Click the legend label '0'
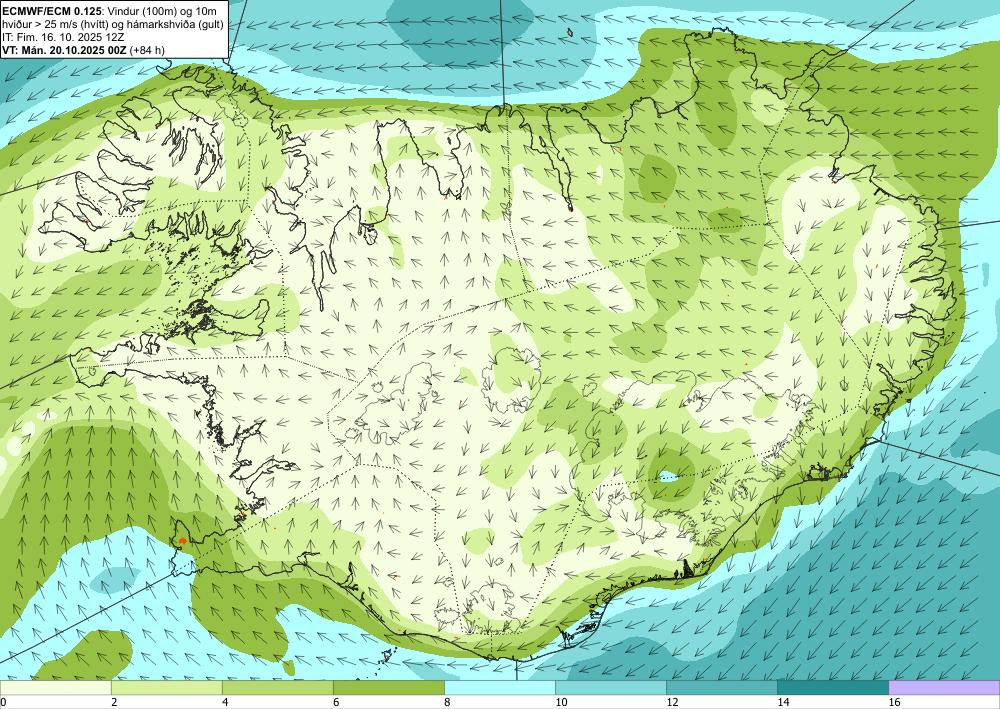The height and width of the screenshot is (709, 1000). click(3, 702)
